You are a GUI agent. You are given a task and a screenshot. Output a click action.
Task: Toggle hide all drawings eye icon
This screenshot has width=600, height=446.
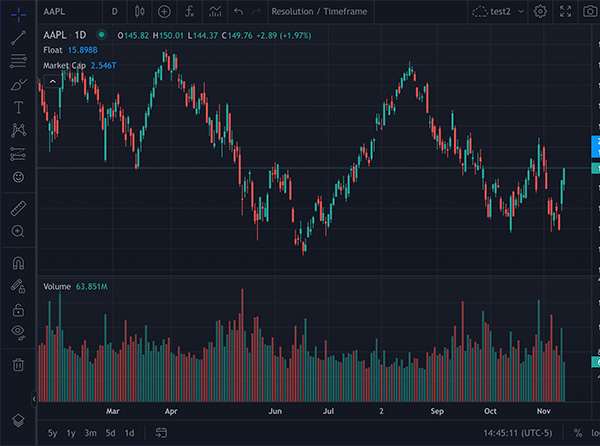[x=18, y=332]
